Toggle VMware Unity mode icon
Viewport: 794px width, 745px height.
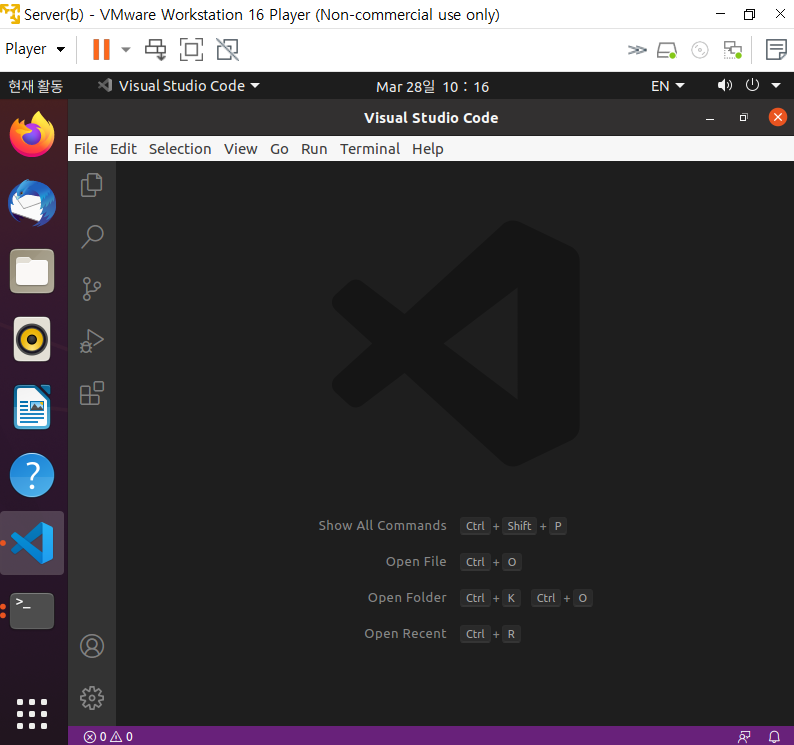tap(227, 50)
